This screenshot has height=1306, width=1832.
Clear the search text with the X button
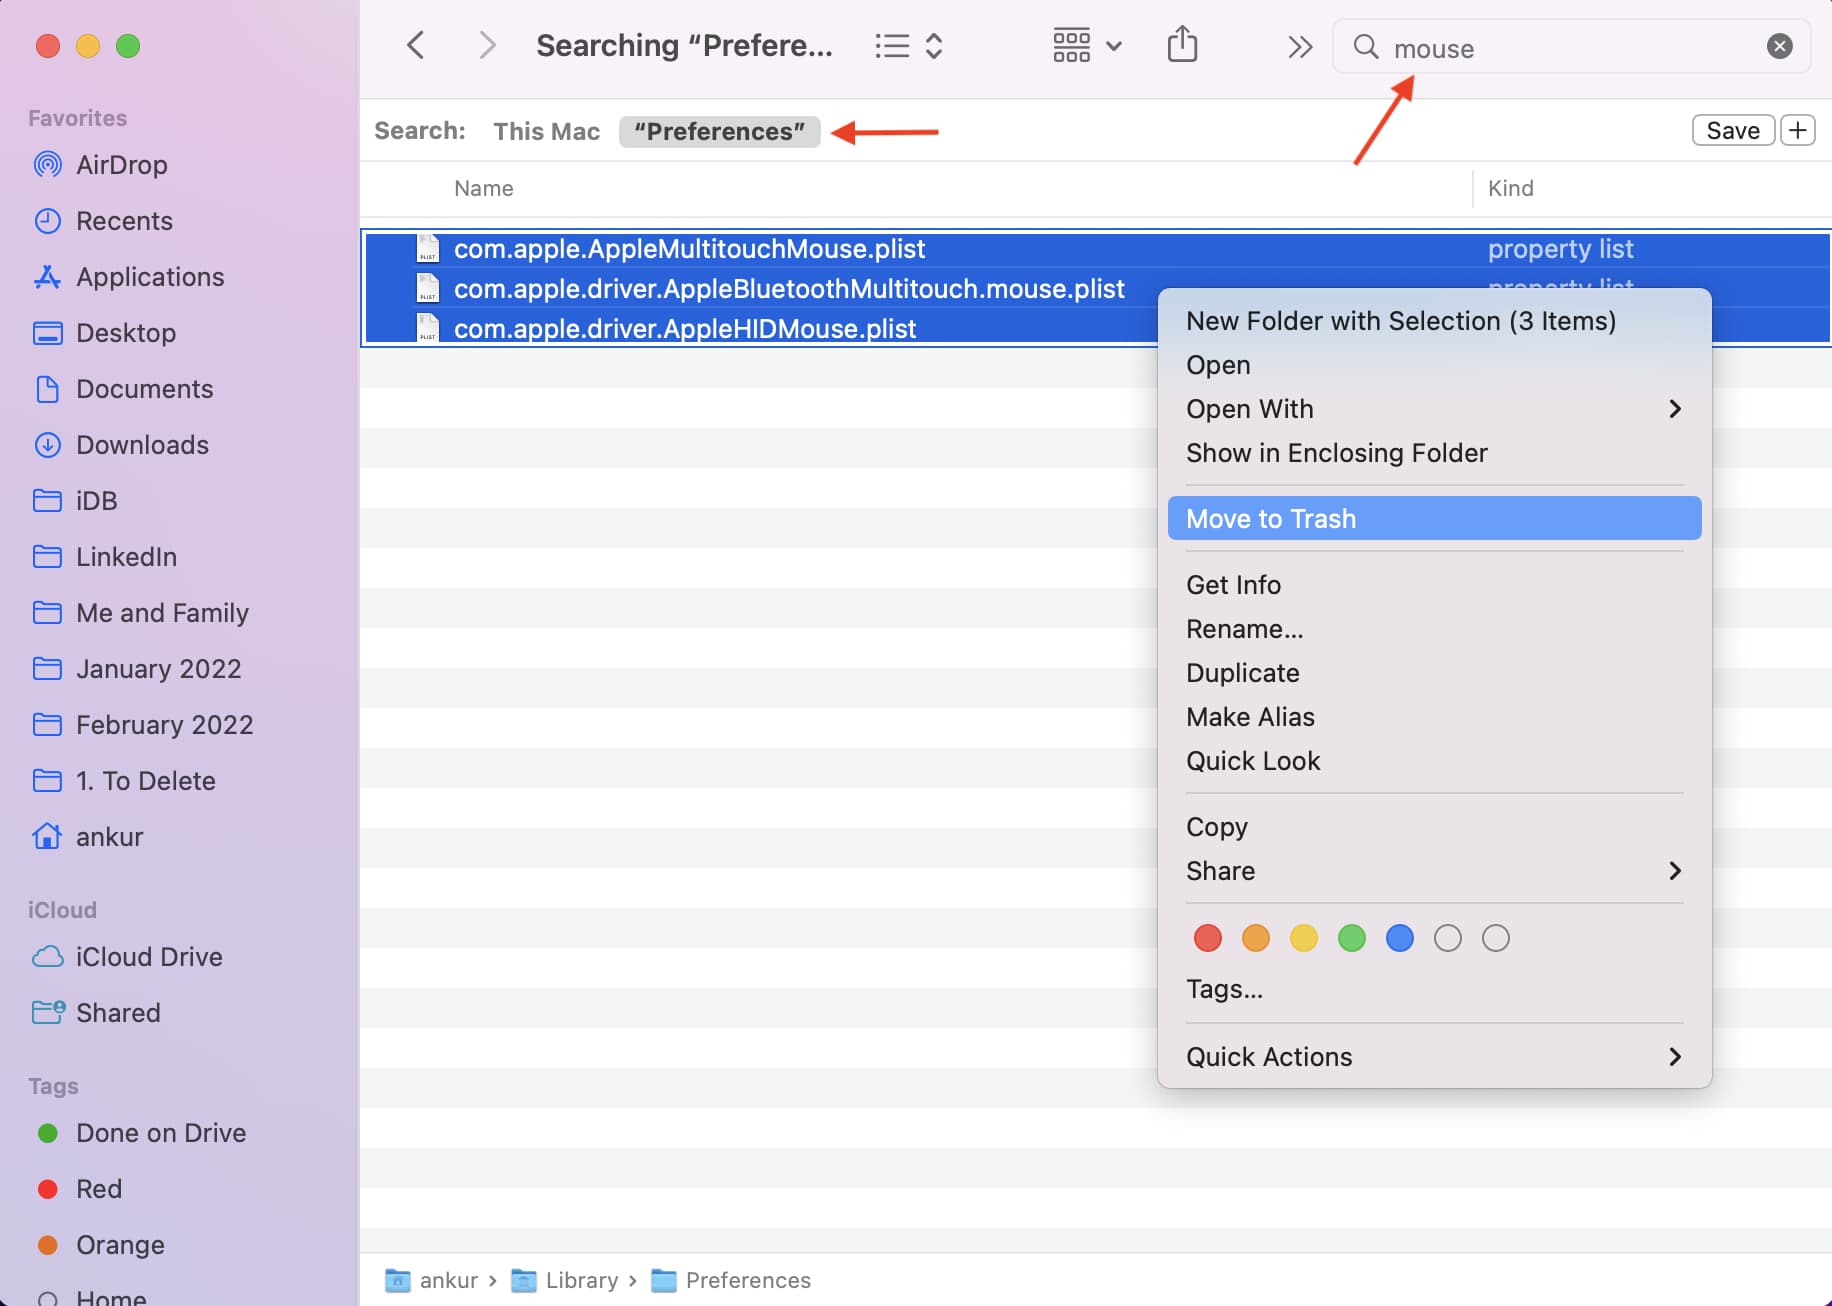tap(1779, 46)
